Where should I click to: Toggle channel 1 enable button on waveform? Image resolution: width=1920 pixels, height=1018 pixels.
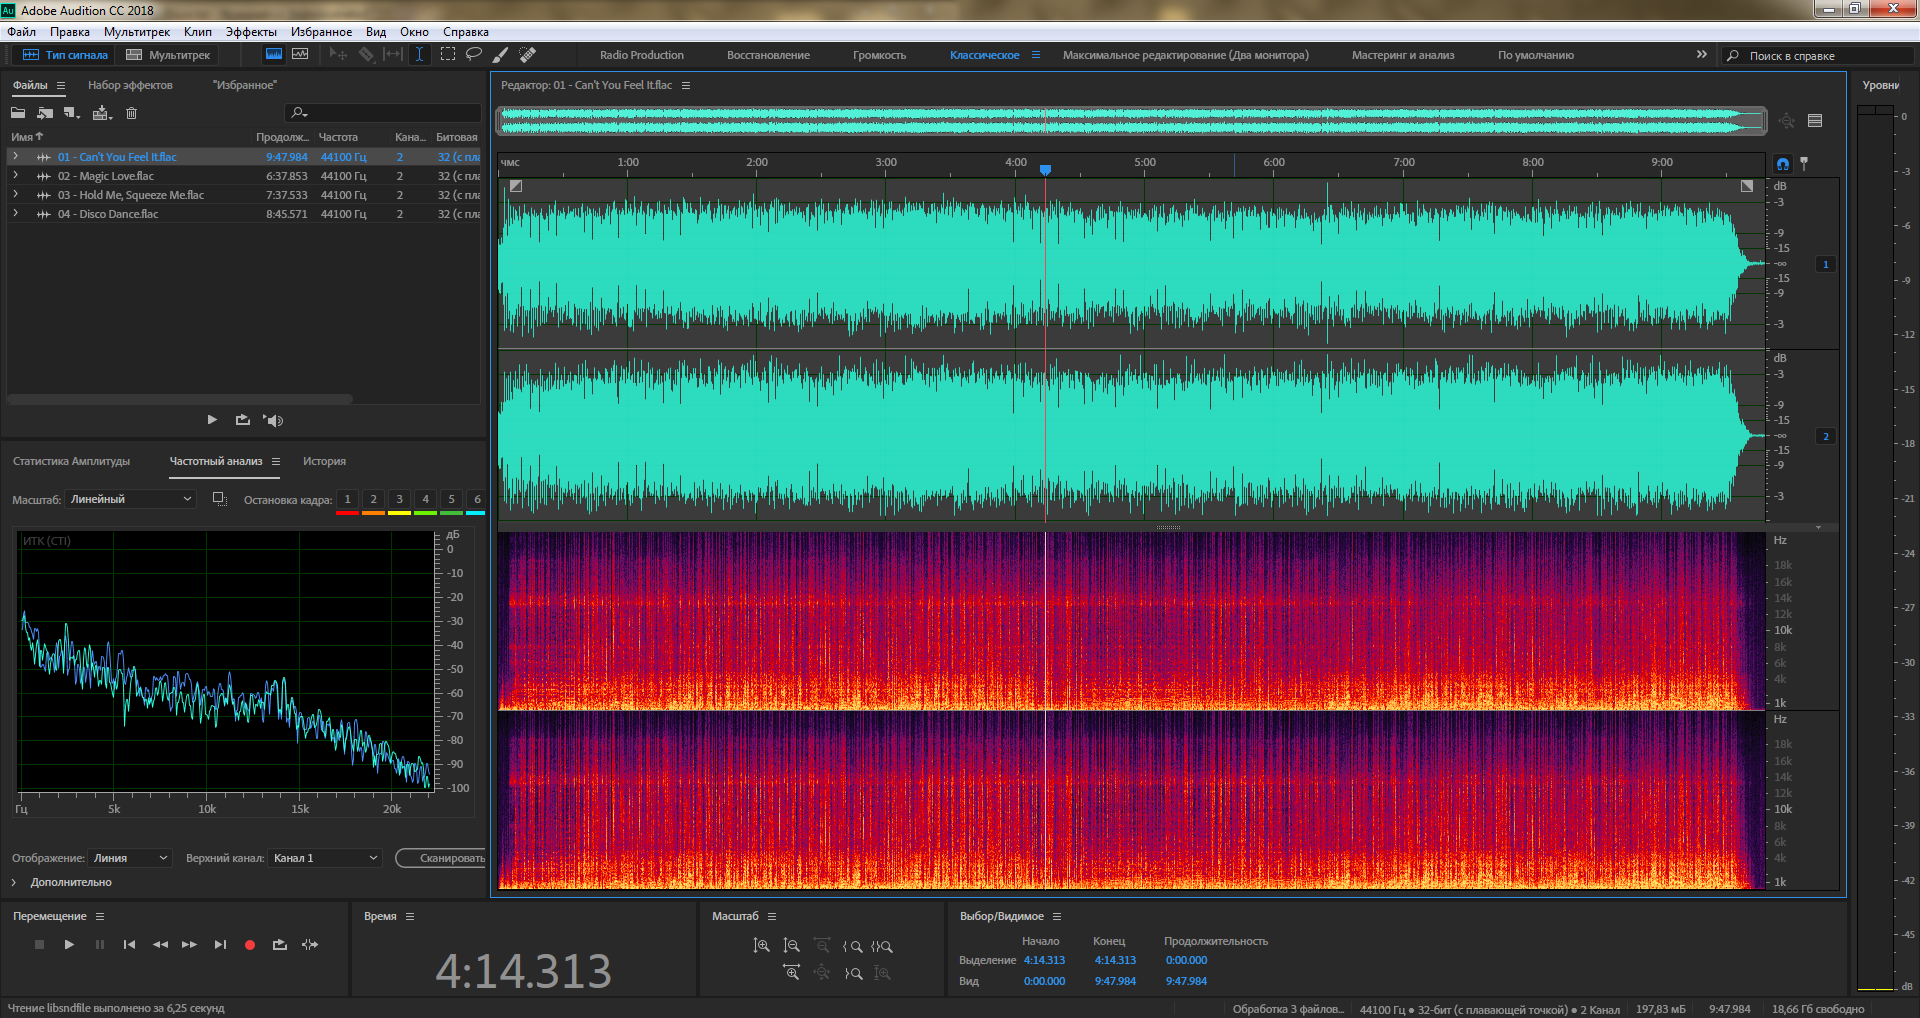1826,265
